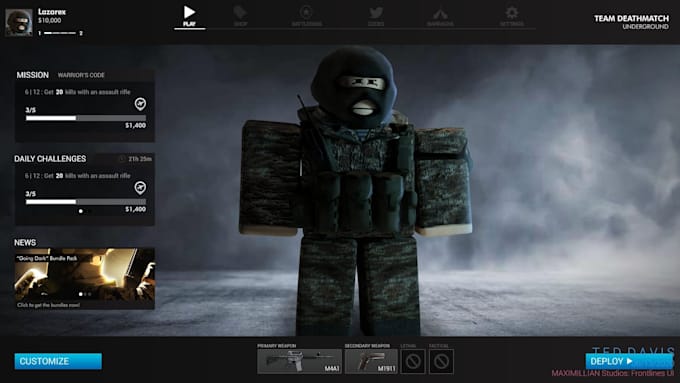
Task: Click the Mission $1,400 reward
Action: [135, 126]
